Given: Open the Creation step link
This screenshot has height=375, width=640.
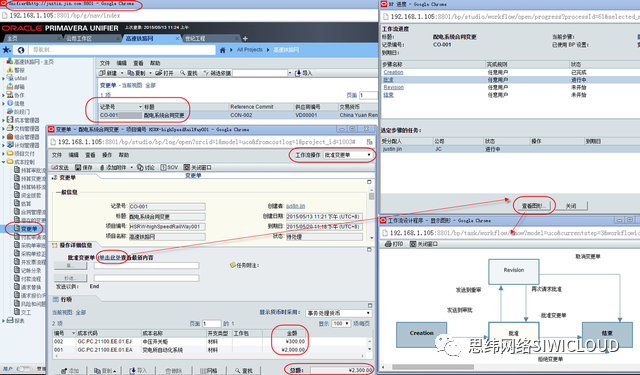Looking at the screenshot, I should 393,72.
